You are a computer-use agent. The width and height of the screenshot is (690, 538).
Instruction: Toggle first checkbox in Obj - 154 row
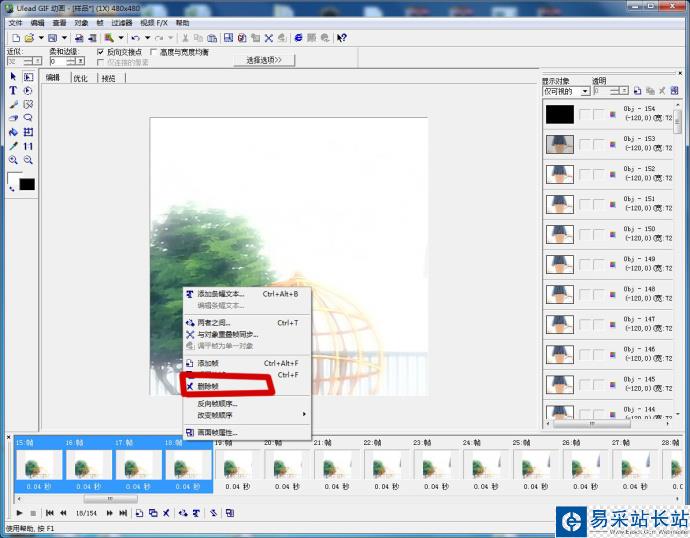[585, 114]
